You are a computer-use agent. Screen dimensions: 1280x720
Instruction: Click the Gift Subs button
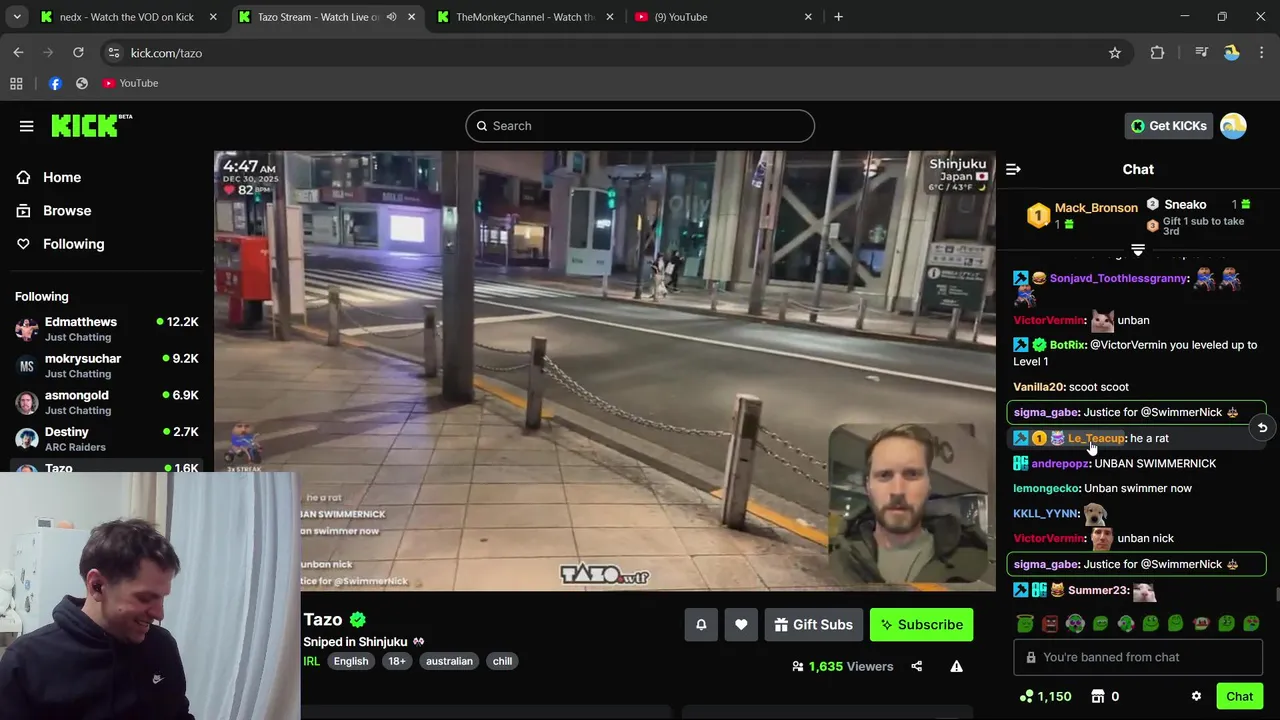tap(813, 625)
